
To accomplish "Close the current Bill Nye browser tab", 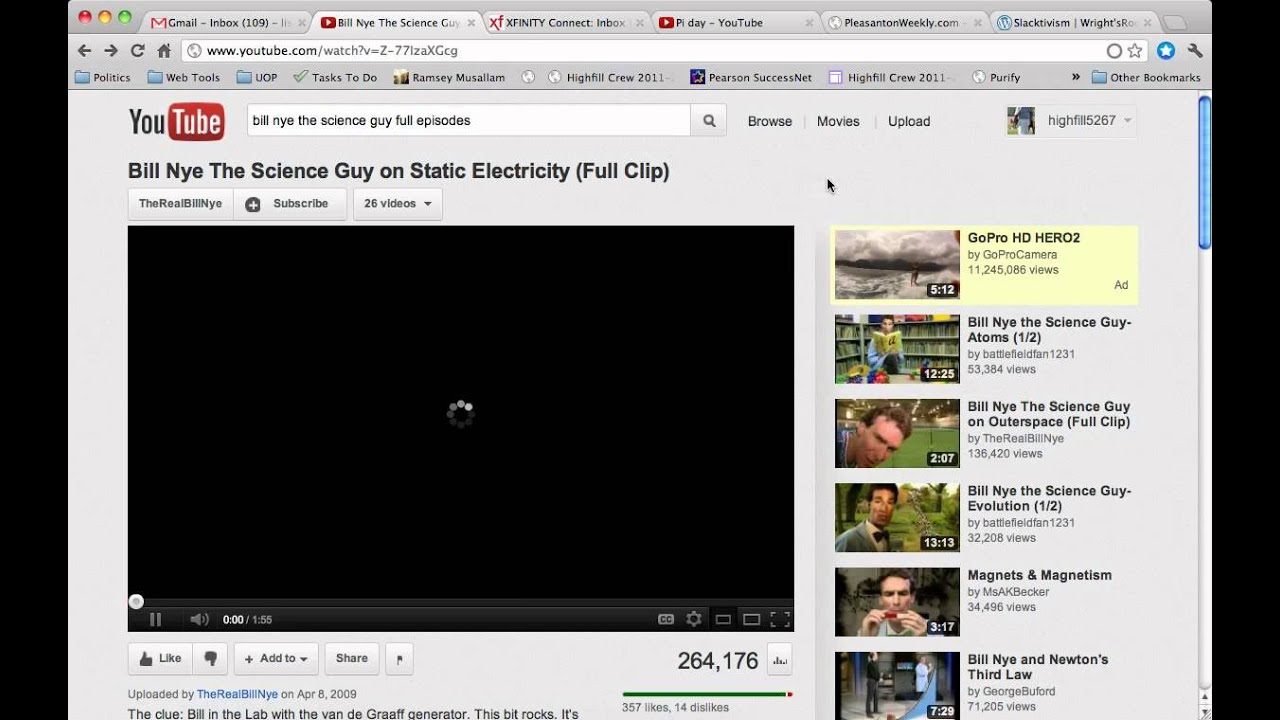I will pos(471,22).
